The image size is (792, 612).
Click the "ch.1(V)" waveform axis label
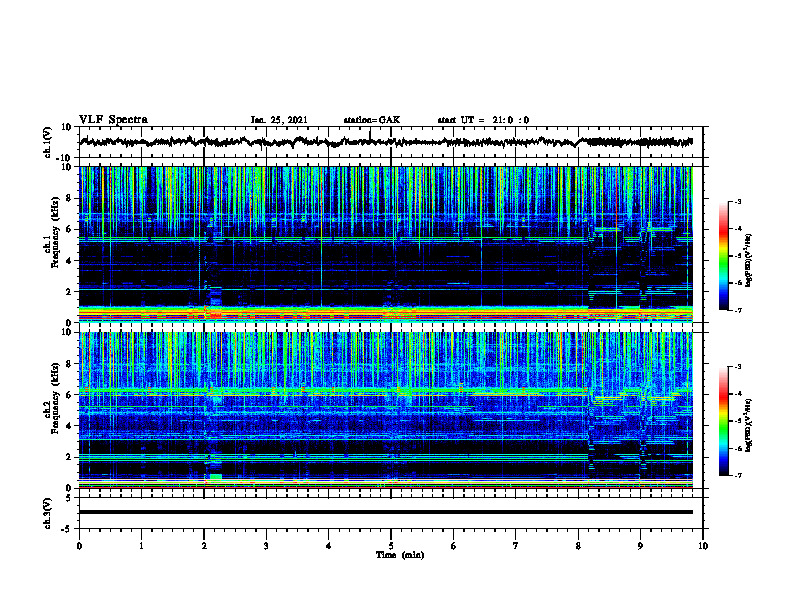pos(48,142)
